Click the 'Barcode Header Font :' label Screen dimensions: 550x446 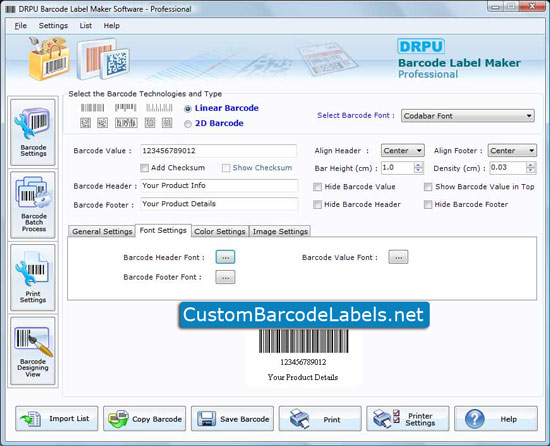pyautogui.click(x=164, y=257)
